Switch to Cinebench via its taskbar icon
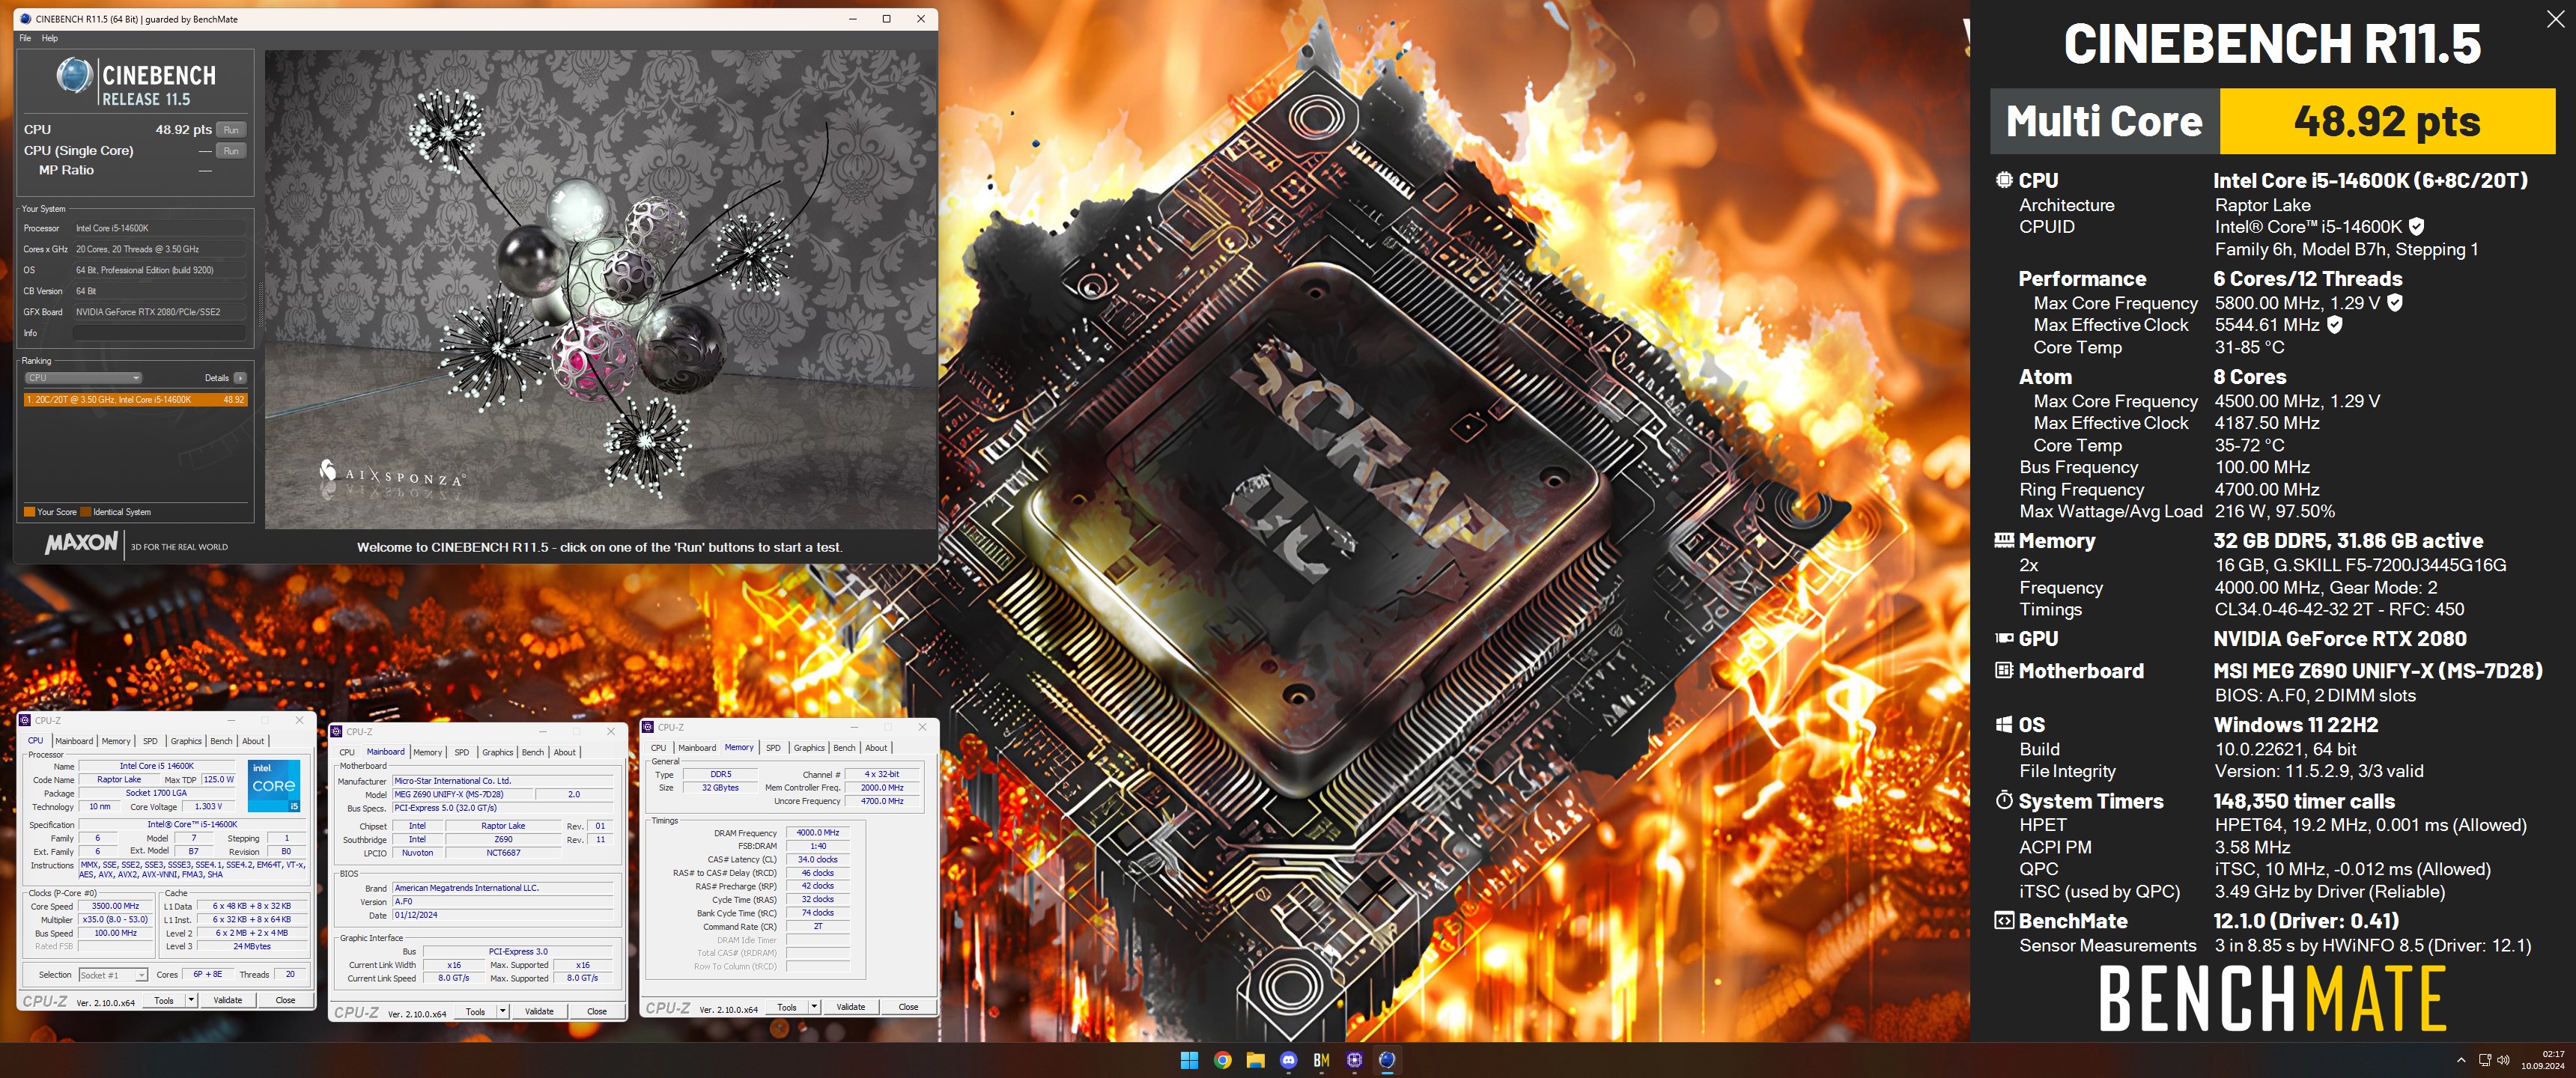This screenshot has height=1078, width=2576. pos(1387,1060)
